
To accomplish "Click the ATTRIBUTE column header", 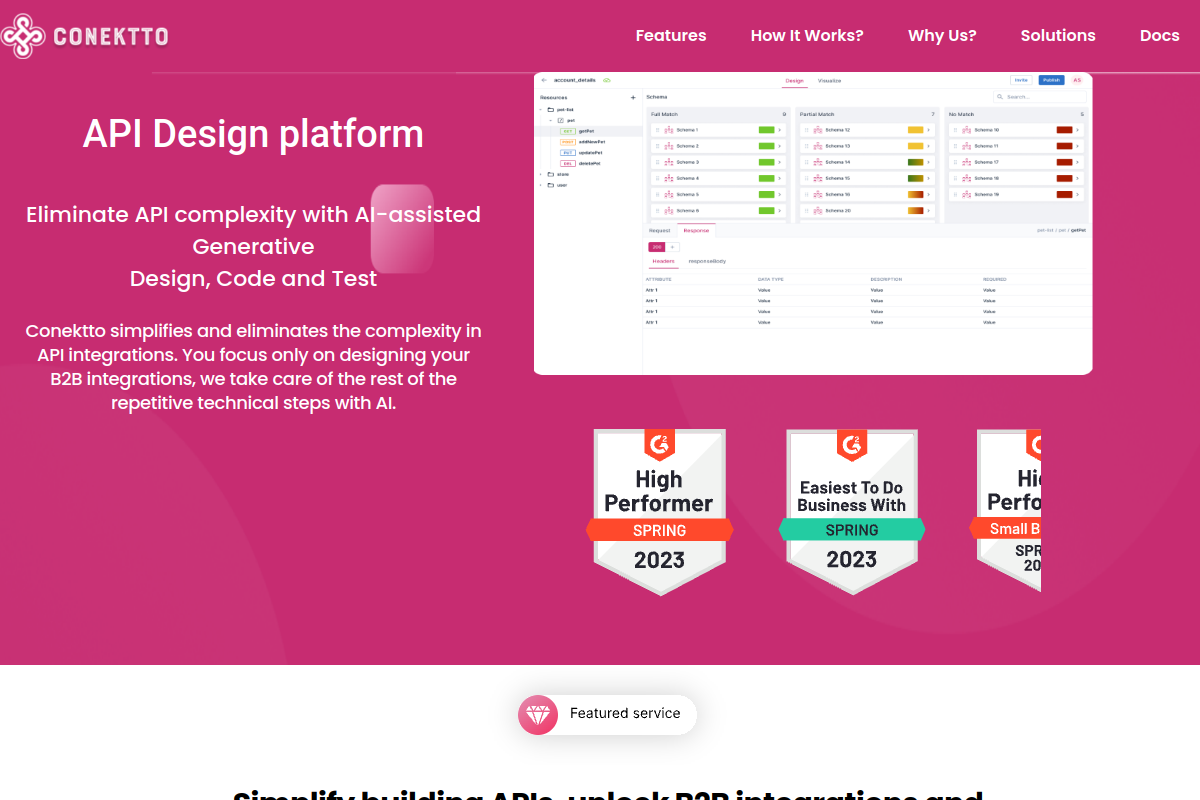I will [x=659, y=279].
